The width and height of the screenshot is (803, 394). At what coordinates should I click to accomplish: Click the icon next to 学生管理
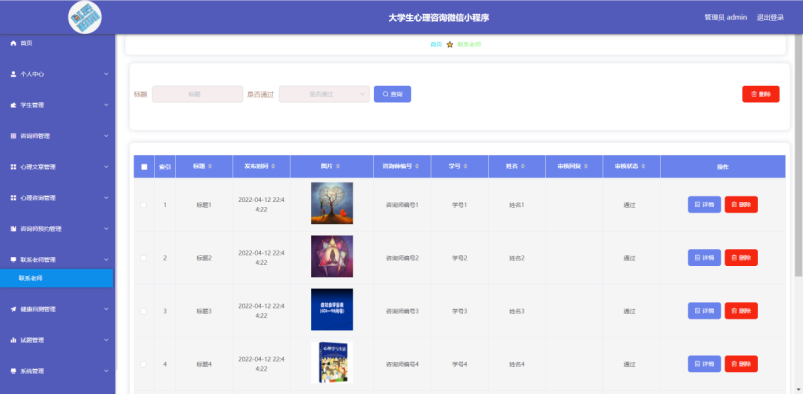[x=13, y=105]
